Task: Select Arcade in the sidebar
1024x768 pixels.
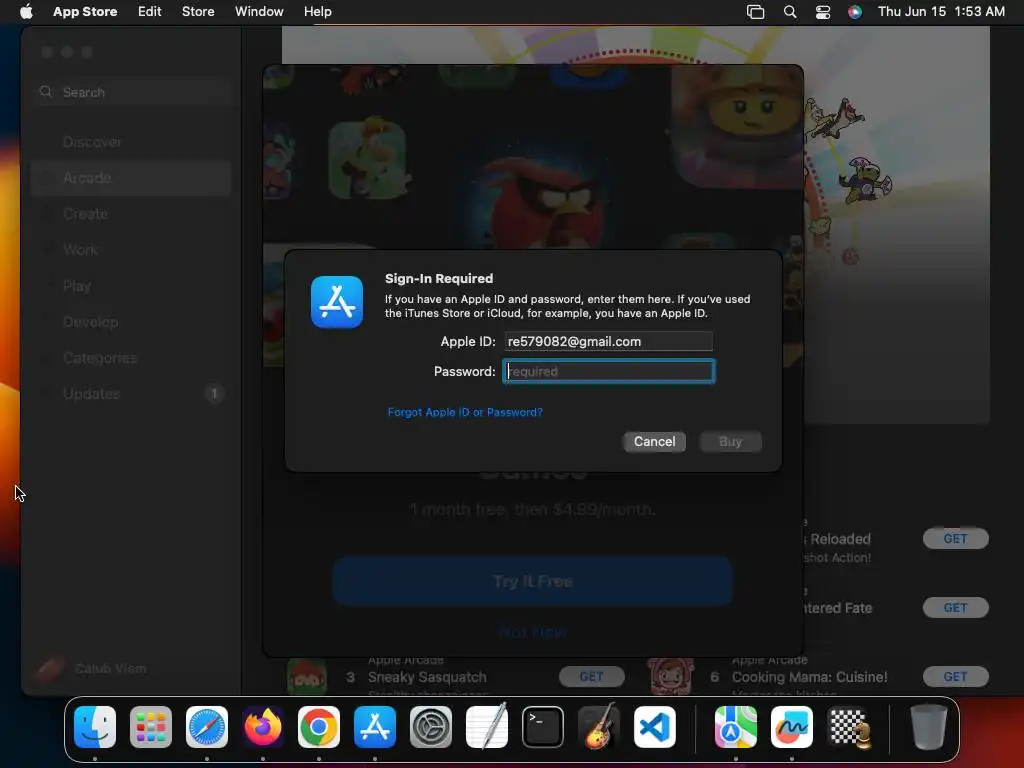Action: tap(131, 178)
